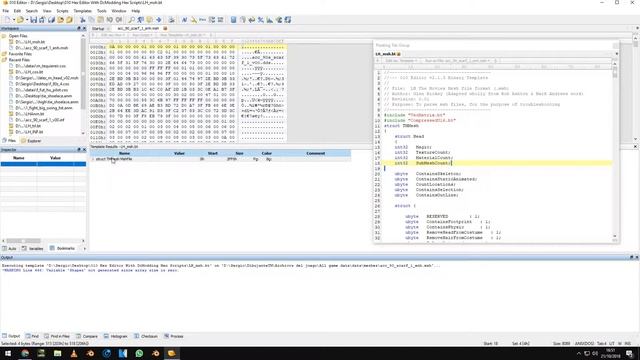Open the Find in Files bottom tab

(57, 336)
